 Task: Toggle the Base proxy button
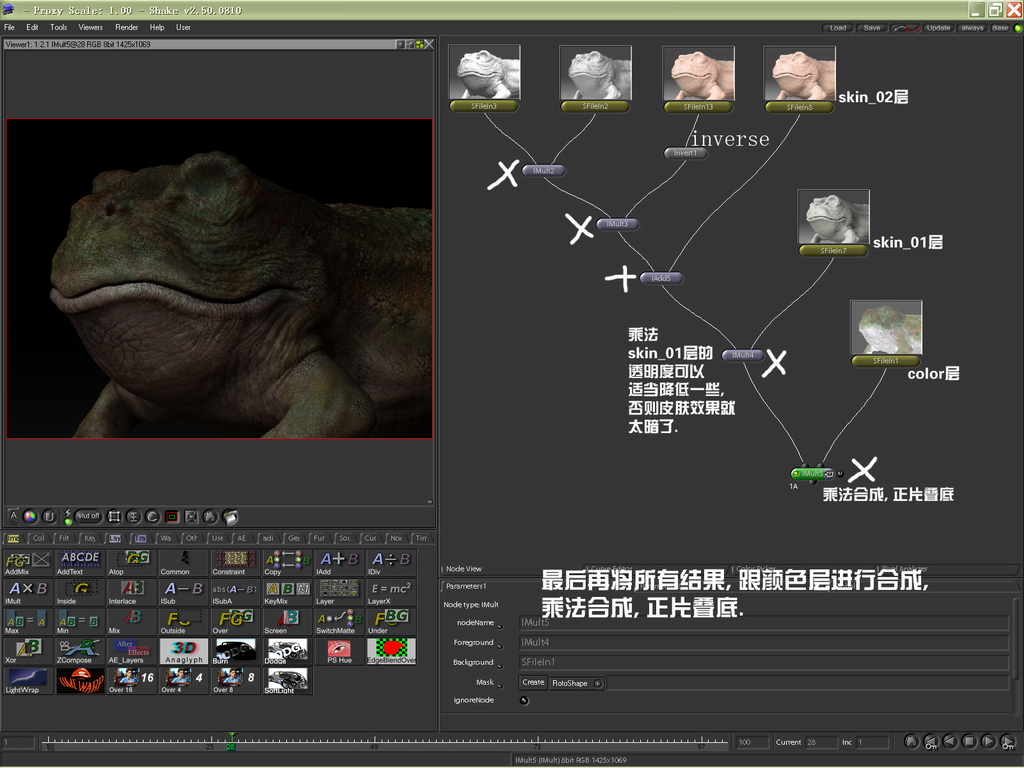(x=1000, y=28)
